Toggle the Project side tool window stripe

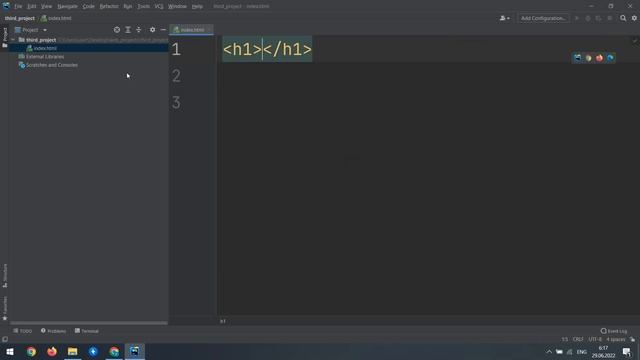click(x=5, y=38)
